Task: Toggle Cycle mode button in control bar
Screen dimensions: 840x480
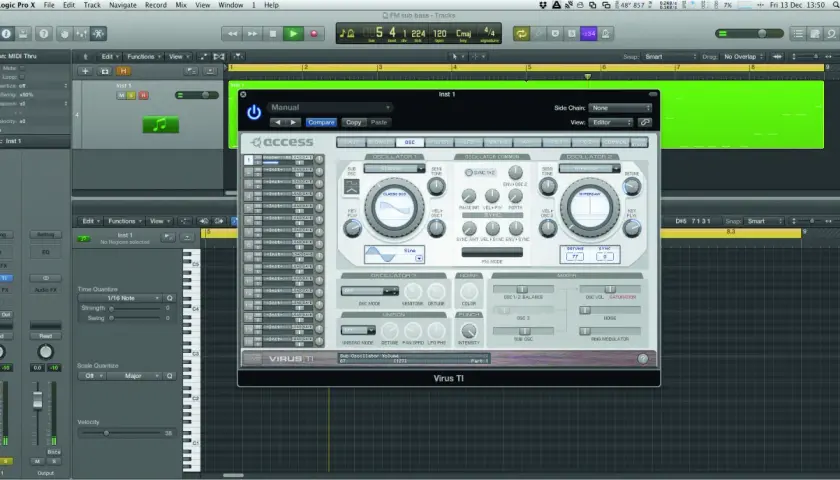Action: [x=521, y=34]
